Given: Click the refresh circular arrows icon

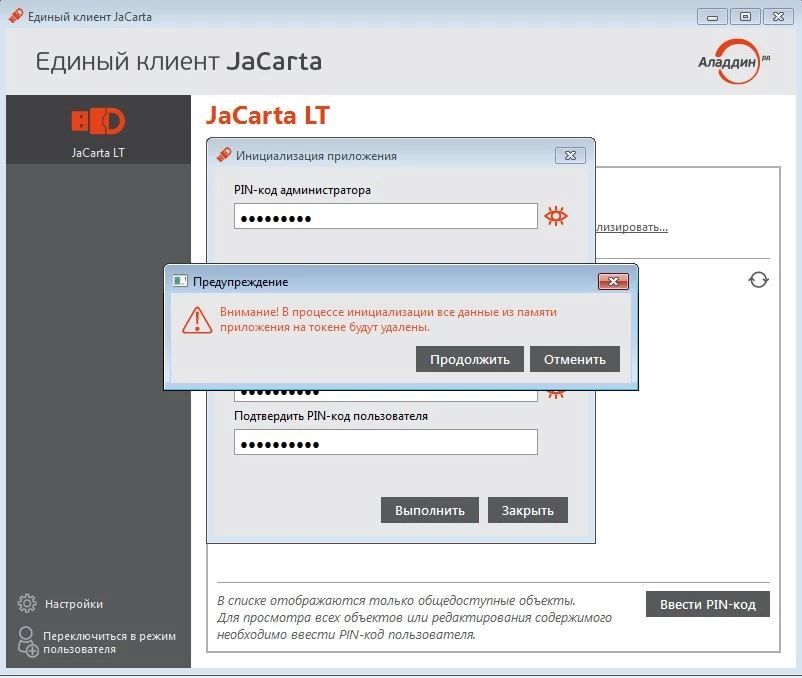Looking at the screenshot, I should tap(758, 280).
